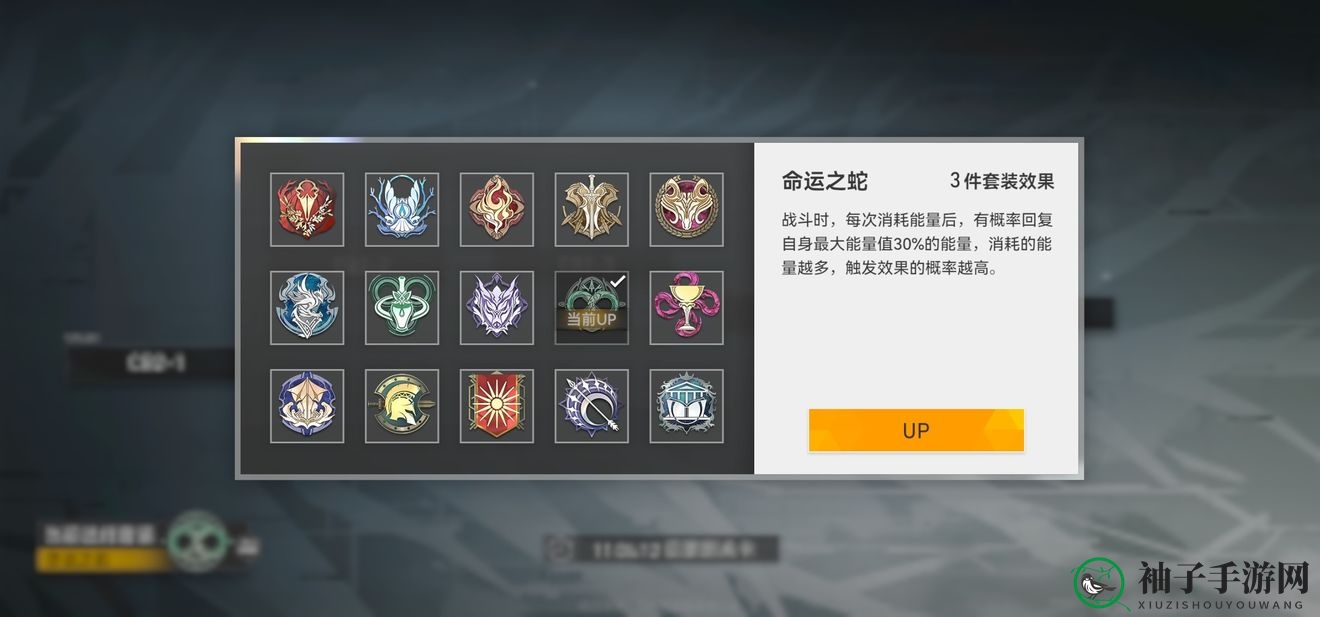Choose the round laurel wreath gold emblem
This screenshot has height=617, width=1320.
687,209
